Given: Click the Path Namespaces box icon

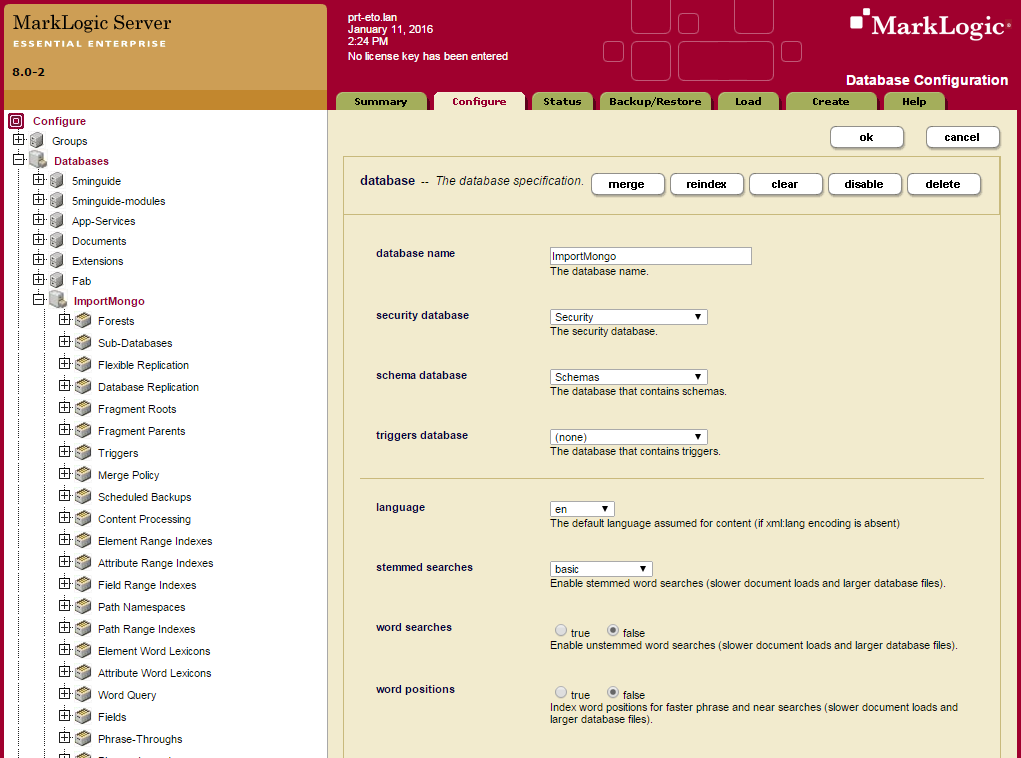Looking at the screenshot, I should tap(83, 607).
